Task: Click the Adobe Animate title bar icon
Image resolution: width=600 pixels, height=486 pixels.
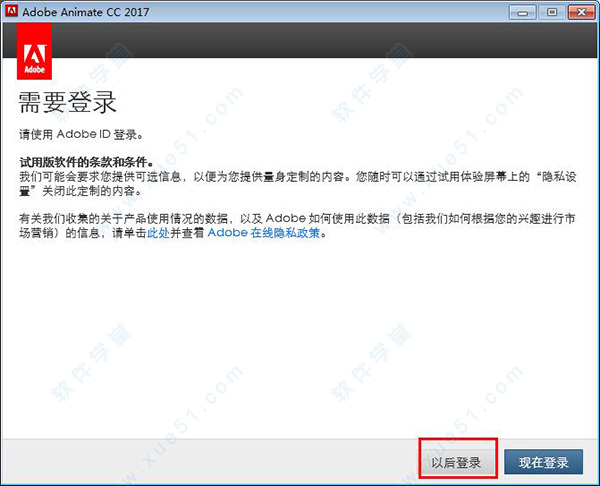Action: click(11, 11)
